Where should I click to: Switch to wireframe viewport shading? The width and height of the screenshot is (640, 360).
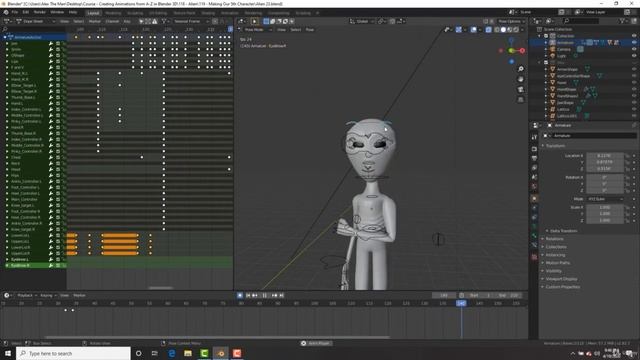coord(497,29)
